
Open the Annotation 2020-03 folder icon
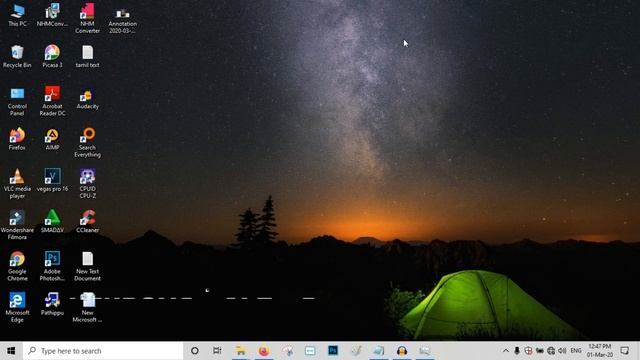click(122, 21)
